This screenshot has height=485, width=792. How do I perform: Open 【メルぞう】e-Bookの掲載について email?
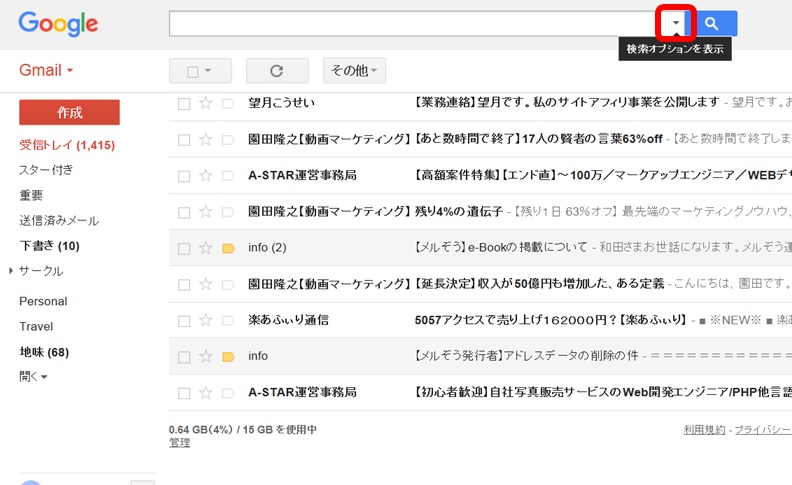(501, 247)
